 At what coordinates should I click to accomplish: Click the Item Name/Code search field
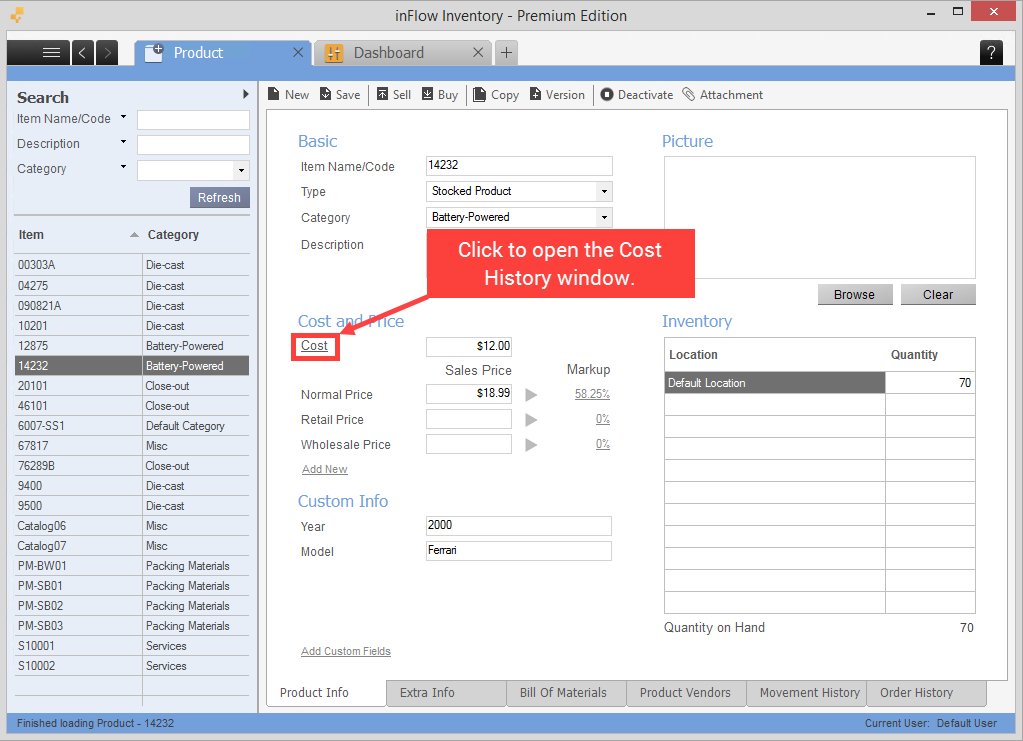[x=193, y=120]
